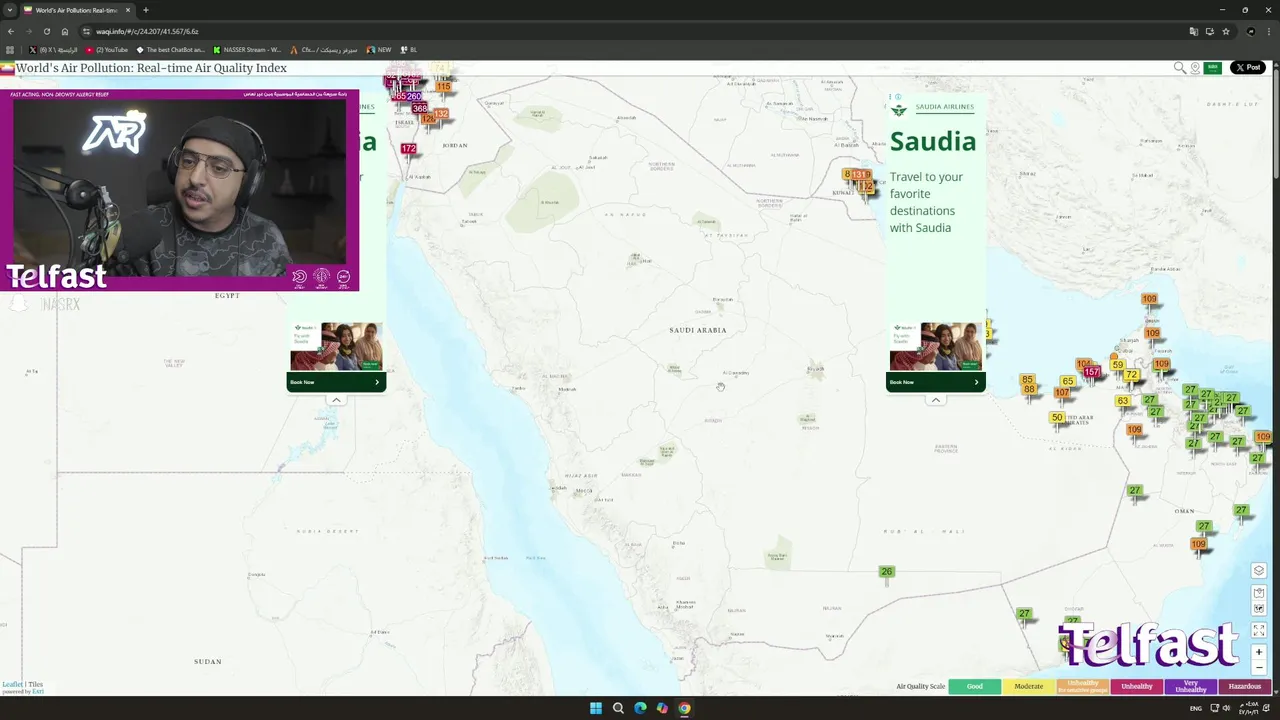Image resolution: width=1280 pixels, height=720 pixels.
Task: Open a new browser tab
Action: tap(146, 10)
